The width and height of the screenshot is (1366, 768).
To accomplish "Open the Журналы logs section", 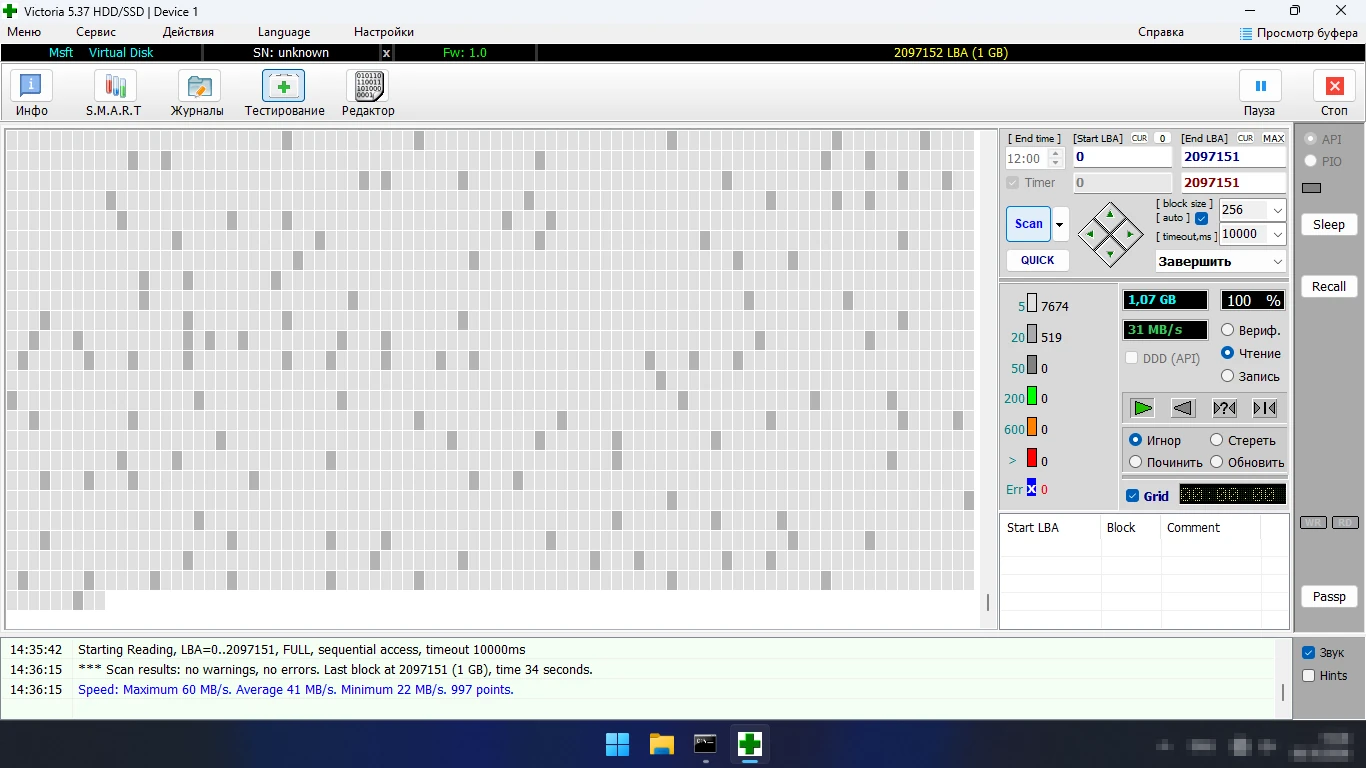I will point(197,94).
